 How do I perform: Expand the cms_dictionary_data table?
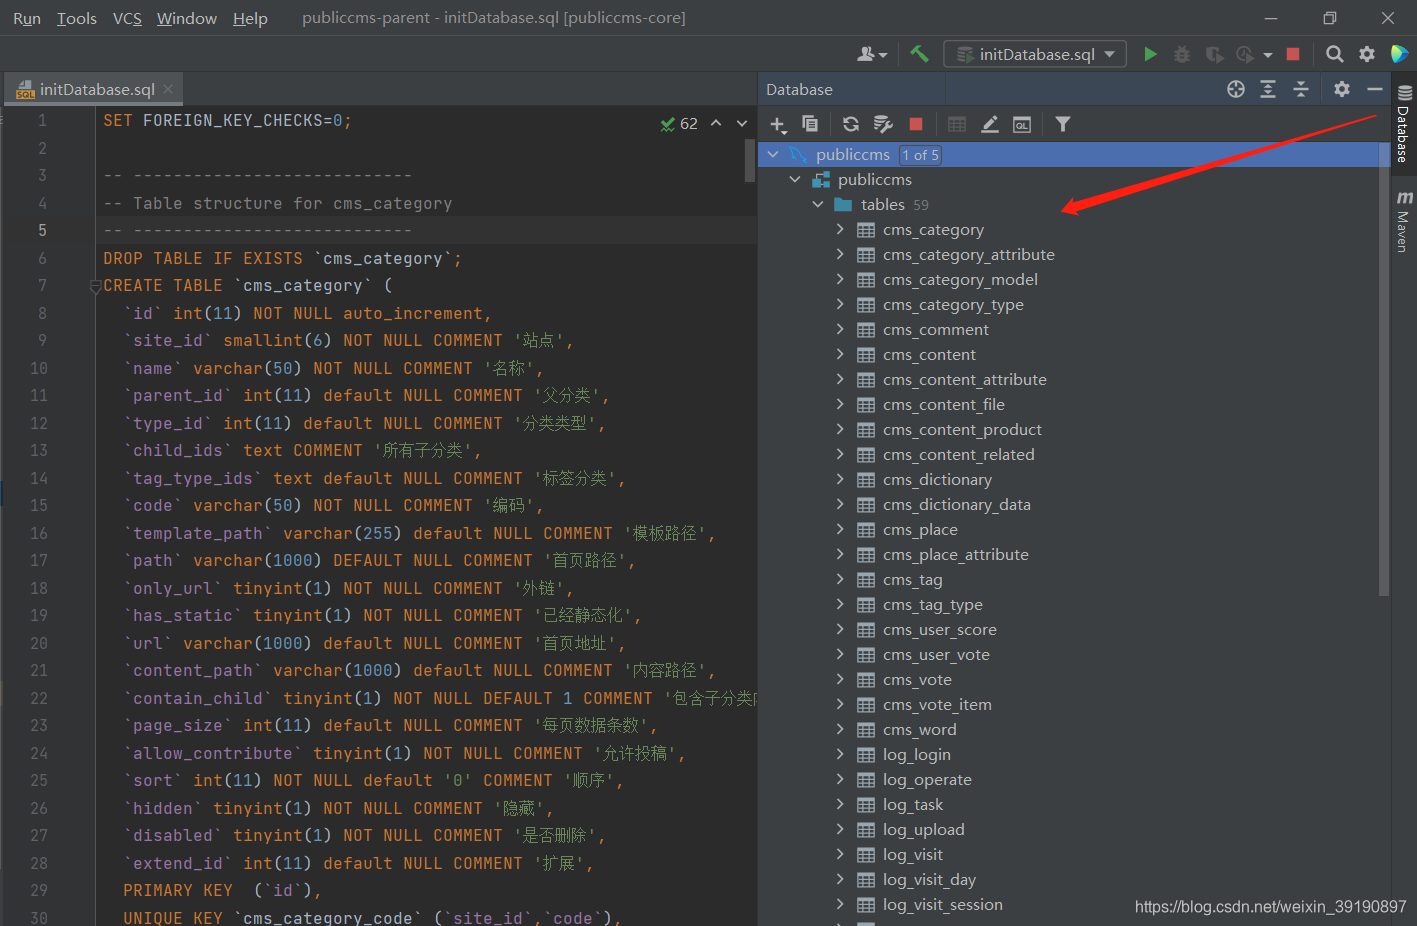click(x=840, y=504)
